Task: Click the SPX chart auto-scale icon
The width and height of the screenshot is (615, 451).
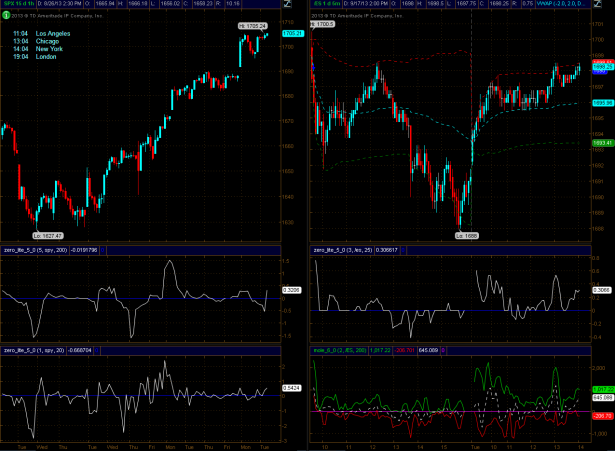Action: [287, 4]
